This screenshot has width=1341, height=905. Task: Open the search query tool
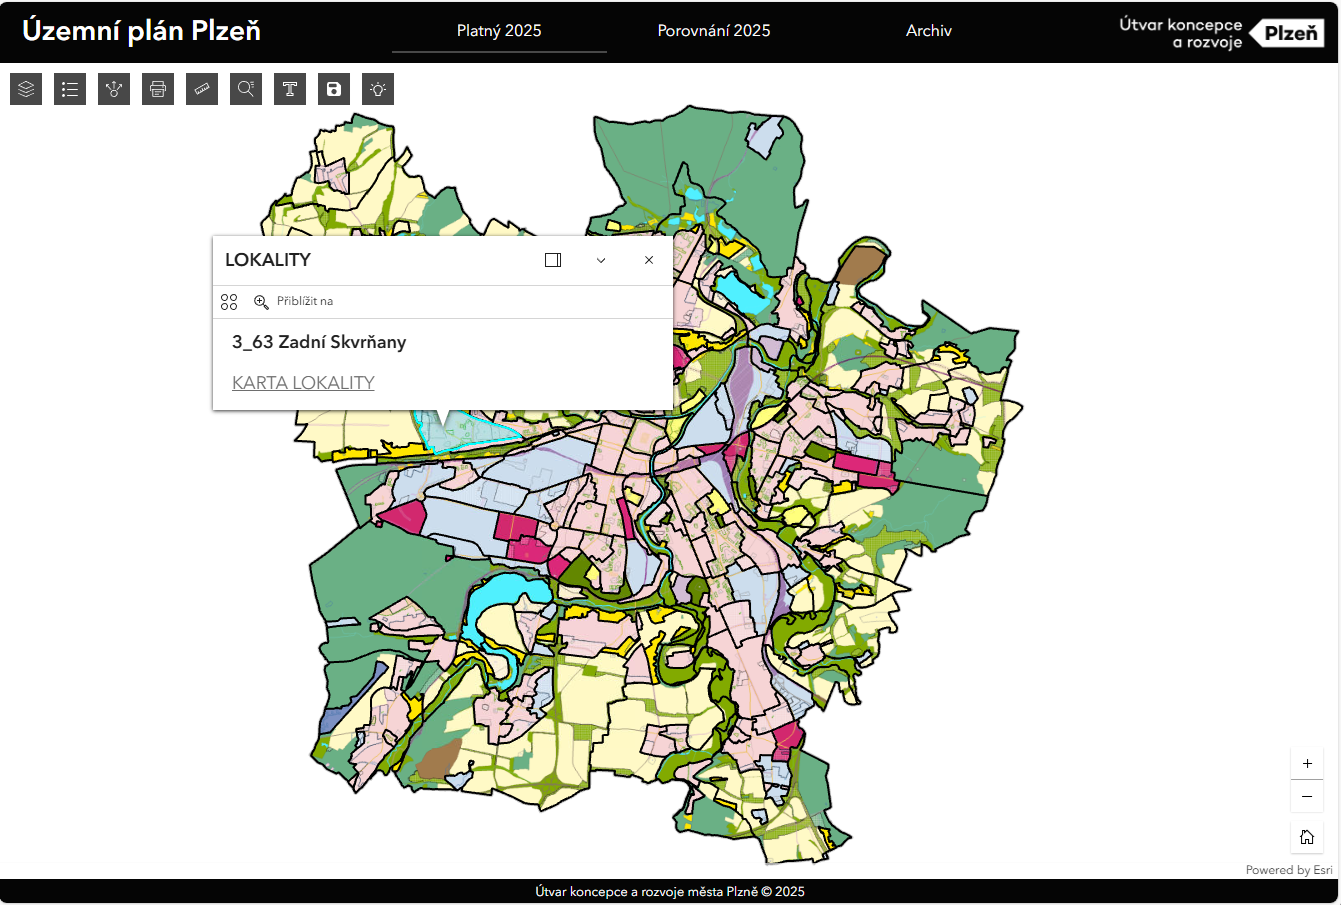point(246,89)
